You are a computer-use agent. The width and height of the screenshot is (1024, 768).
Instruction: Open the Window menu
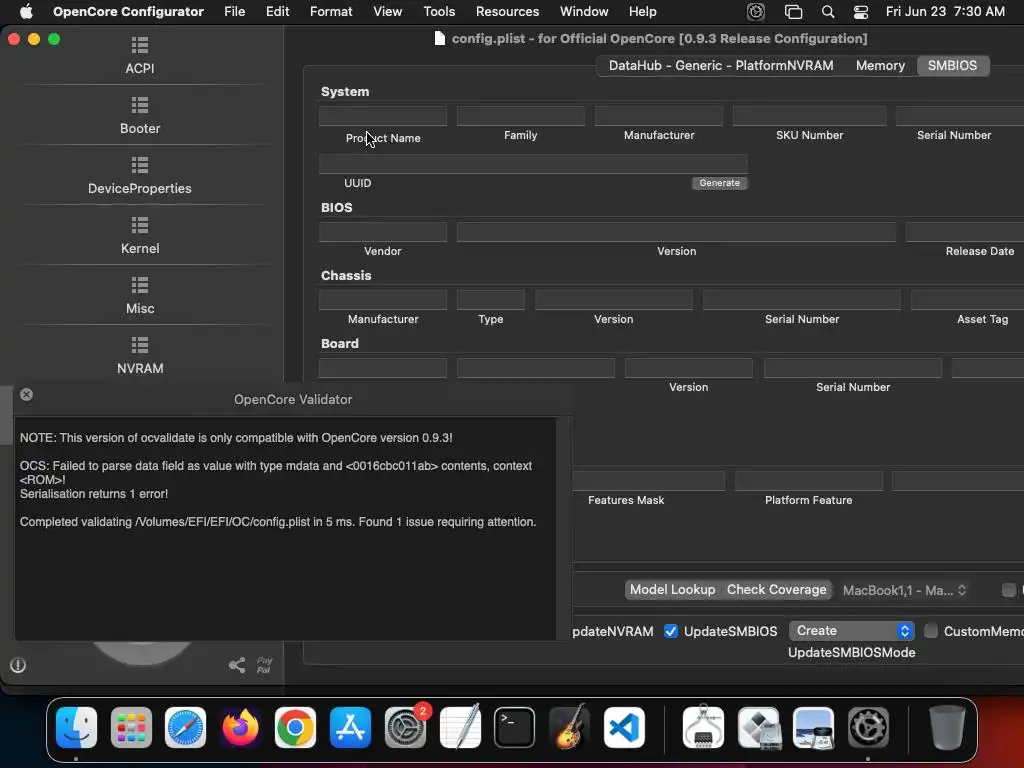click(x=584, y=12)
